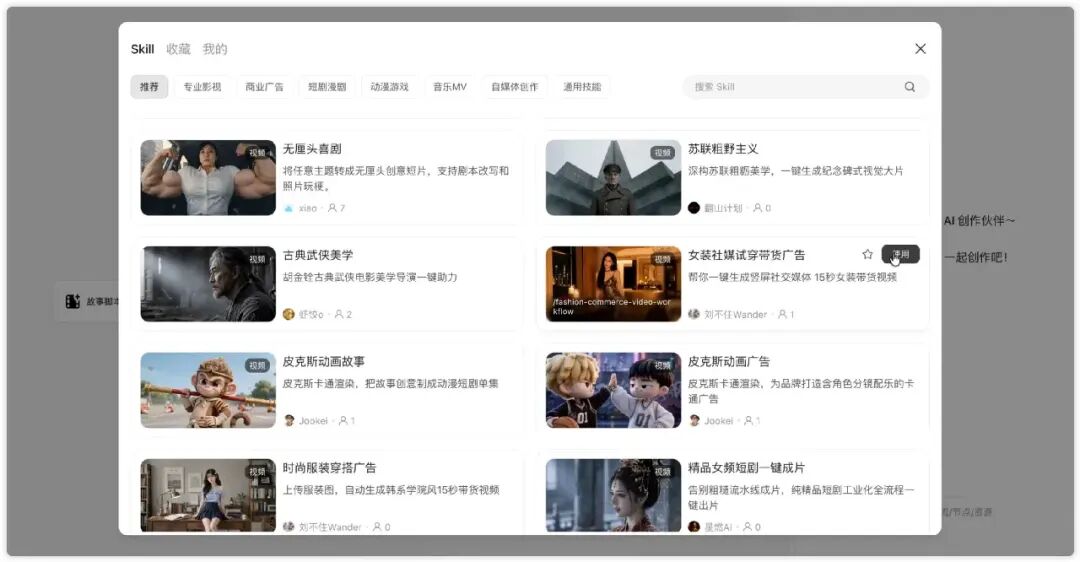The width and height of the screenshot is (1080, 562).
Task: Click the 星燃AI author avatar
Action: pos(694,527)
